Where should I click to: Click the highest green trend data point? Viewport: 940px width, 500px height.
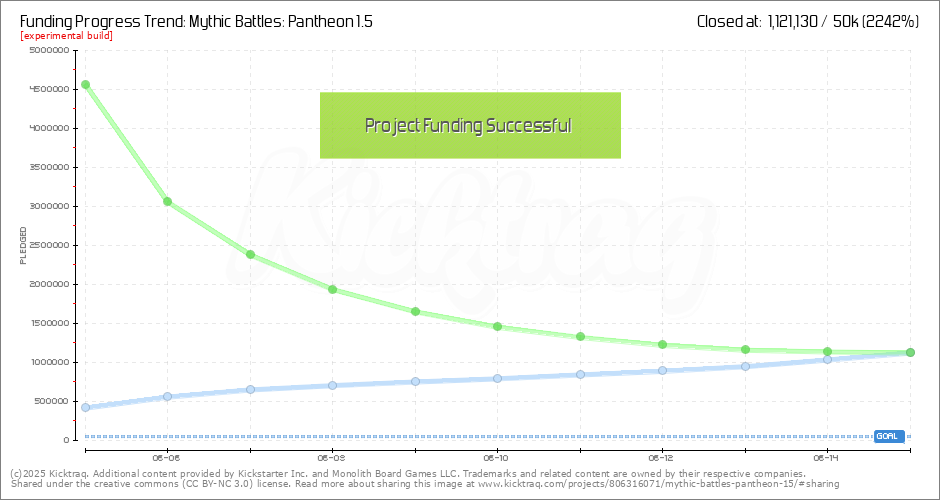(x=86, y=85)
